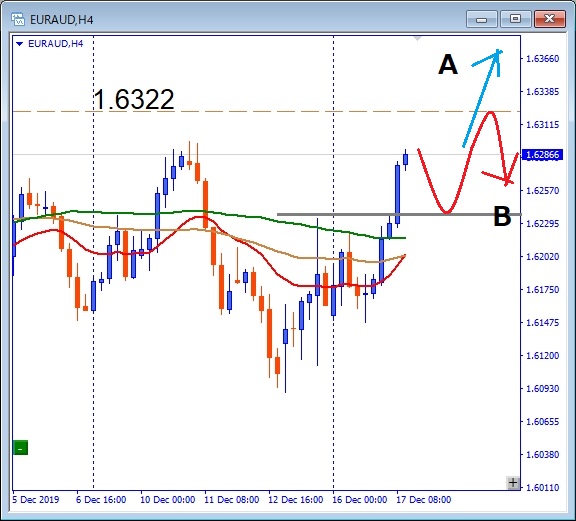This screenshot has width=576, height=521.
Task: Click the 1.60380 price scale value
Action: [x=543, y=454]
